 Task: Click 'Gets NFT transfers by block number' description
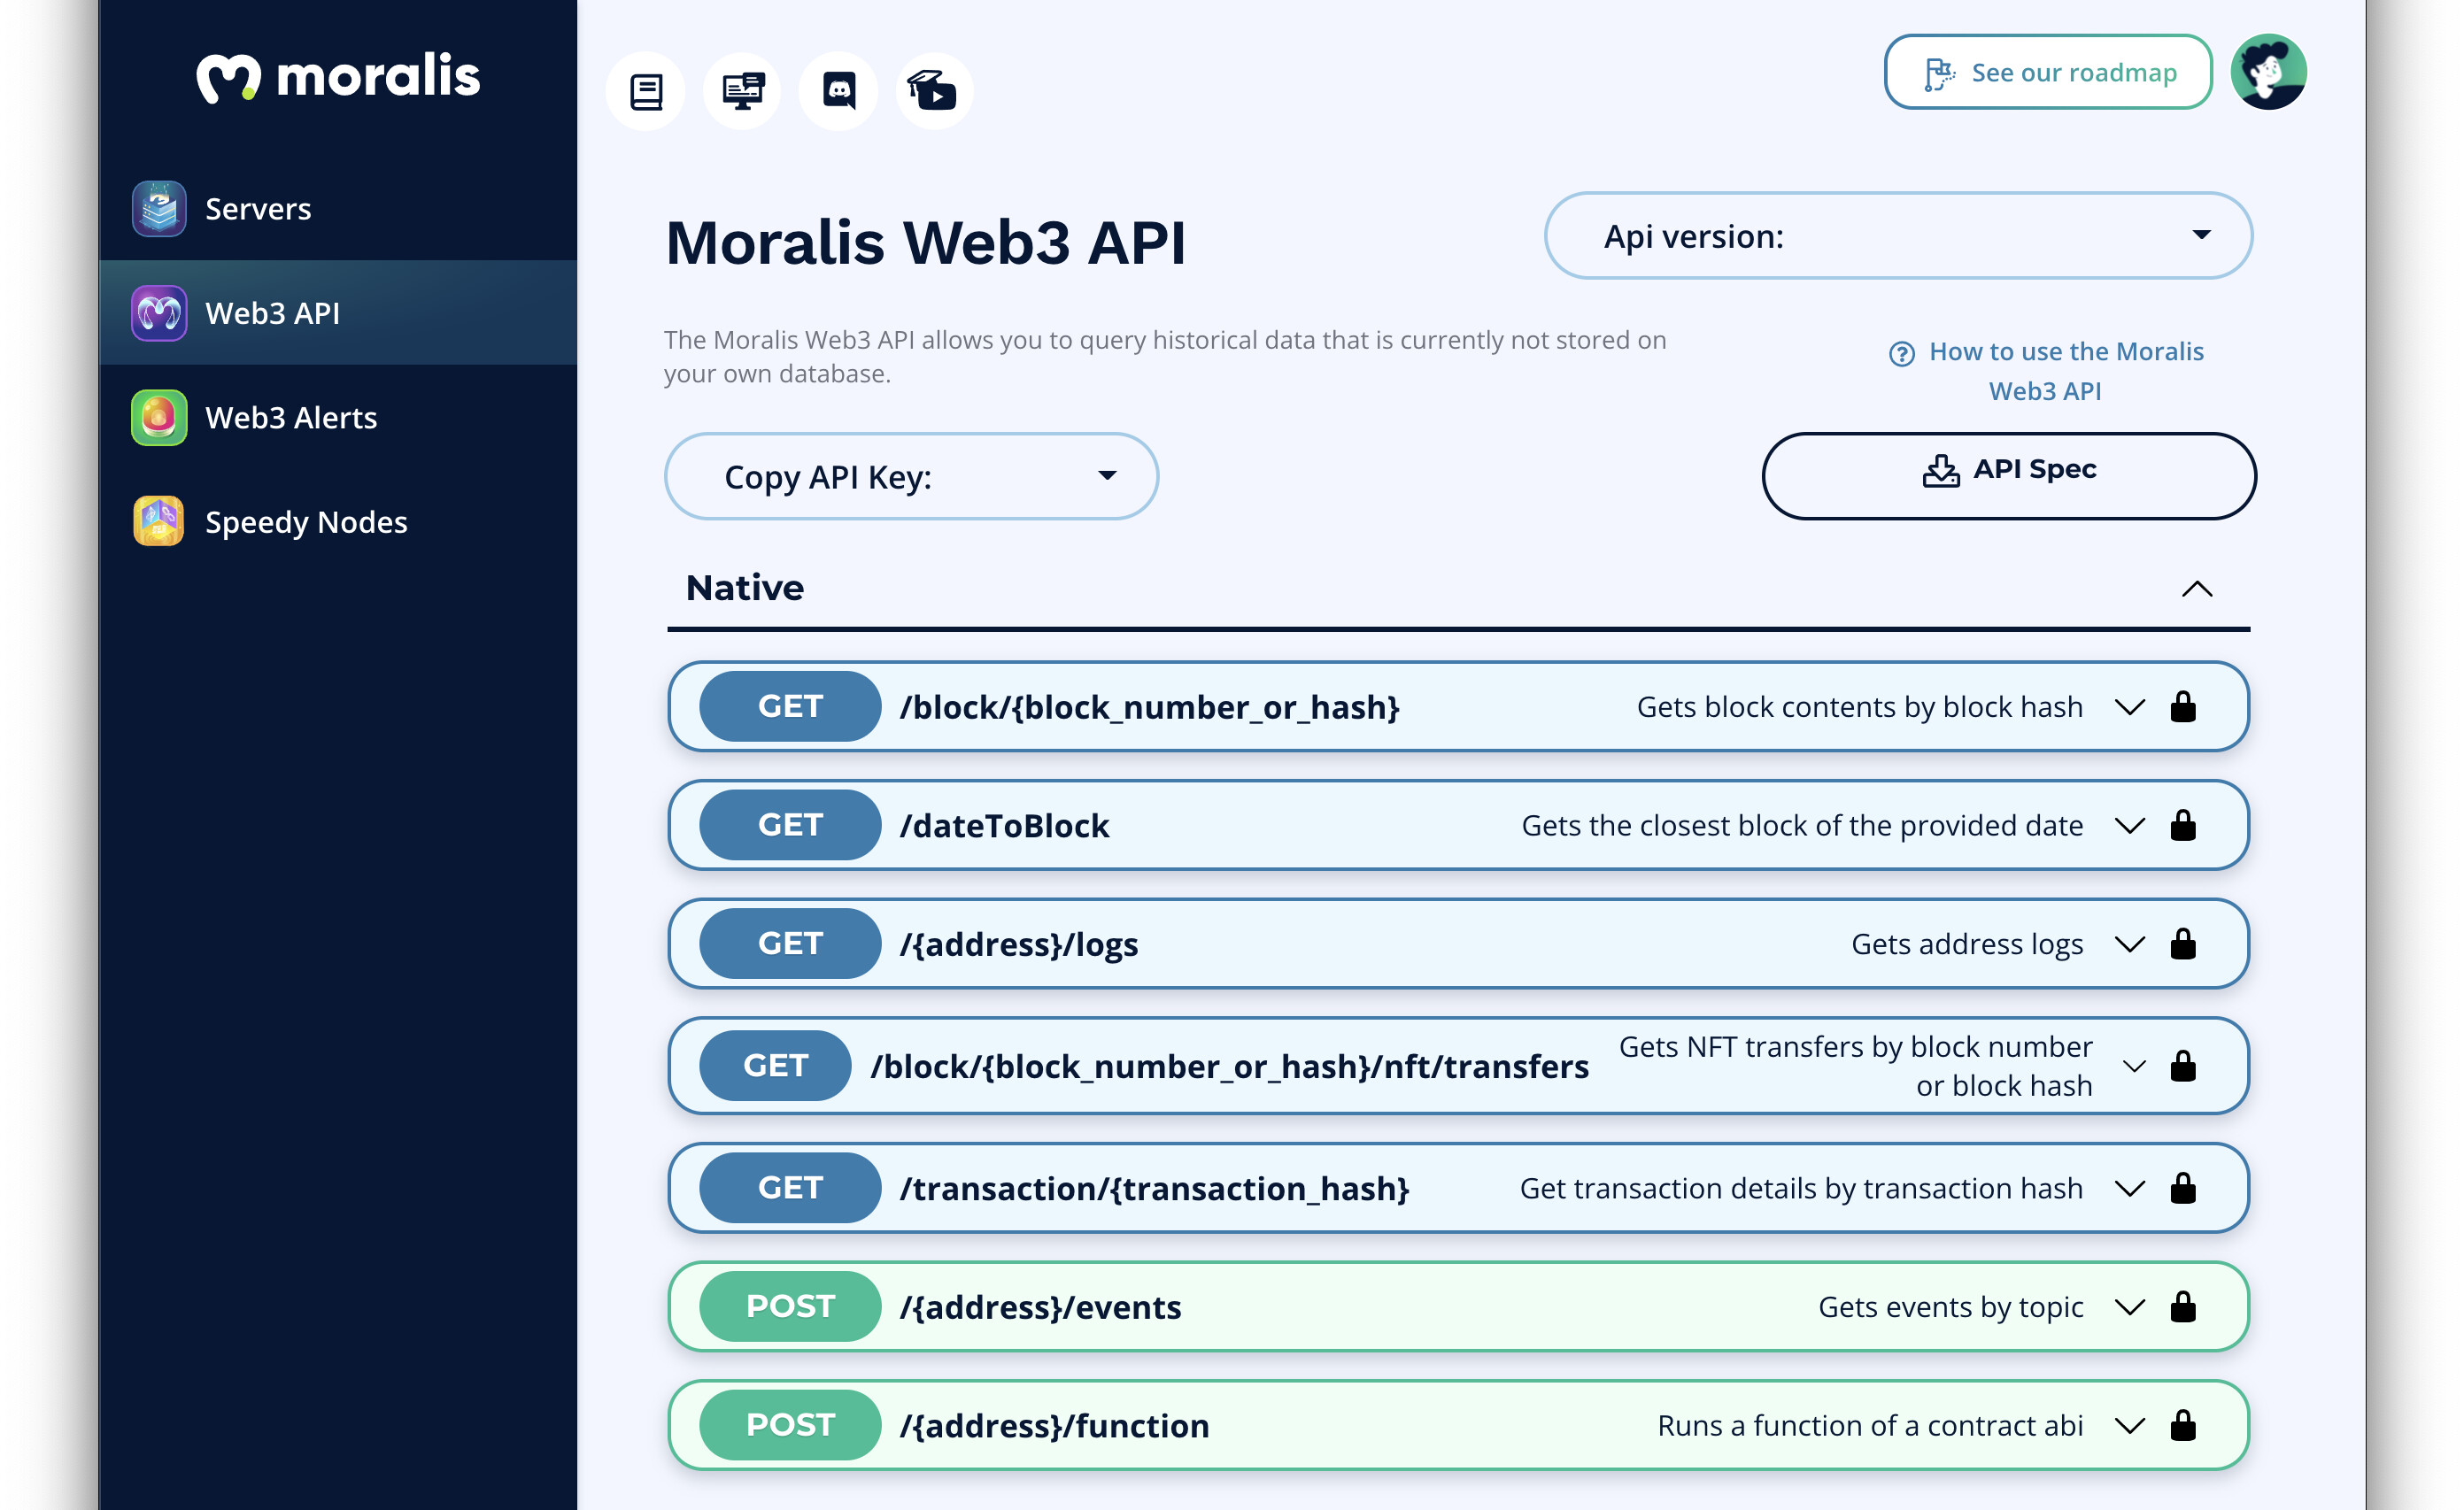[x=1855, y=1066]
